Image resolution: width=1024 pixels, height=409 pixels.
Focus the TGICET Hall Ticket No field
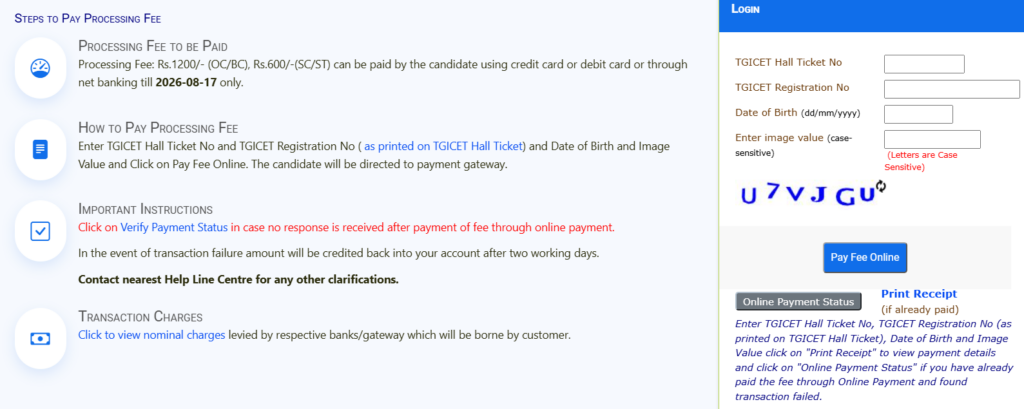tap(924, 64)
